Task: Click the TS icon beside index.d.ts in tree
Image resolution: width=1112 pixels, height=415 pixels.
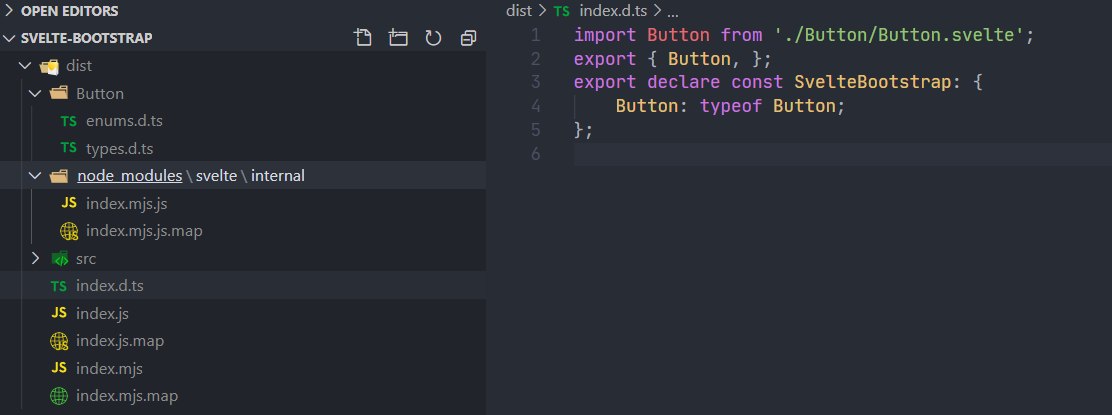Action: [x=59, y=286]
